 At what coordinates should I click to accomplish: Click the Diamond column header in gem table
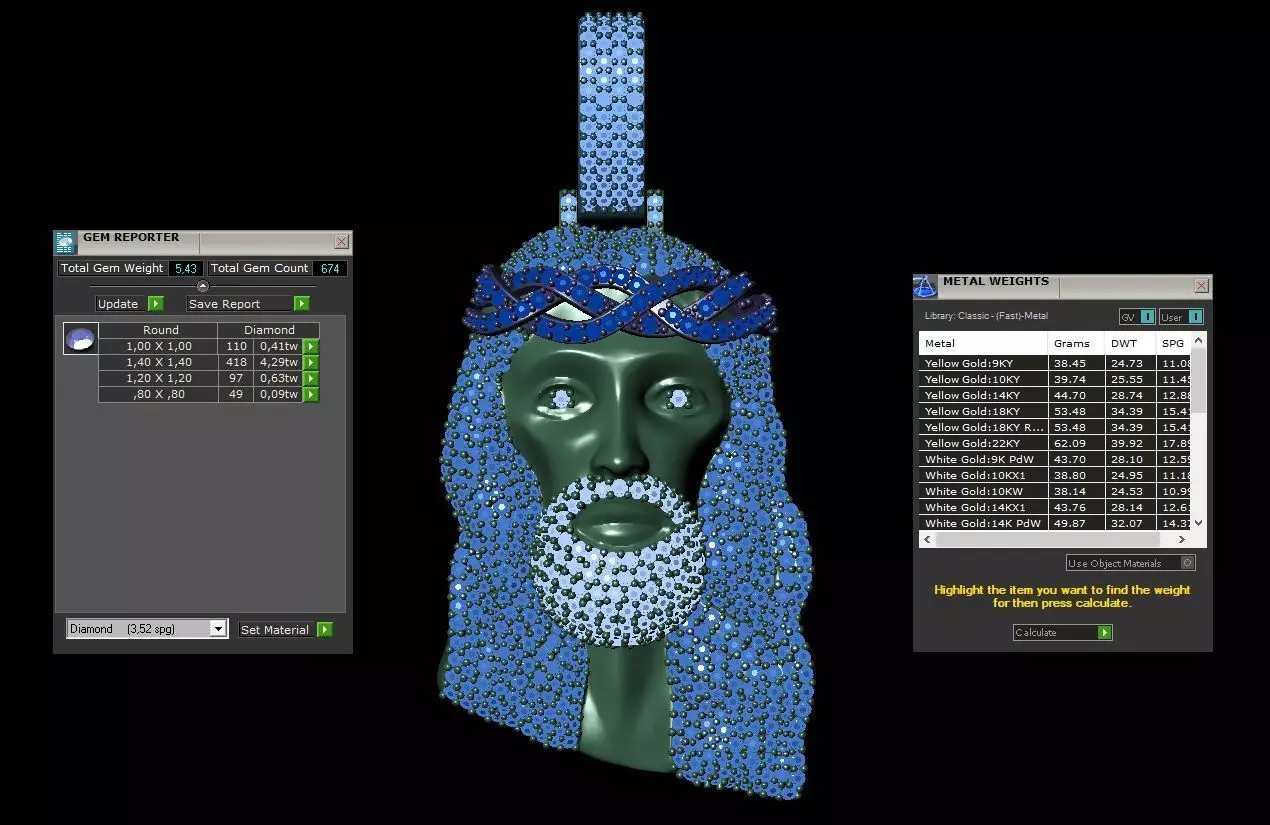pyautogui.click(x=269, y=330)
